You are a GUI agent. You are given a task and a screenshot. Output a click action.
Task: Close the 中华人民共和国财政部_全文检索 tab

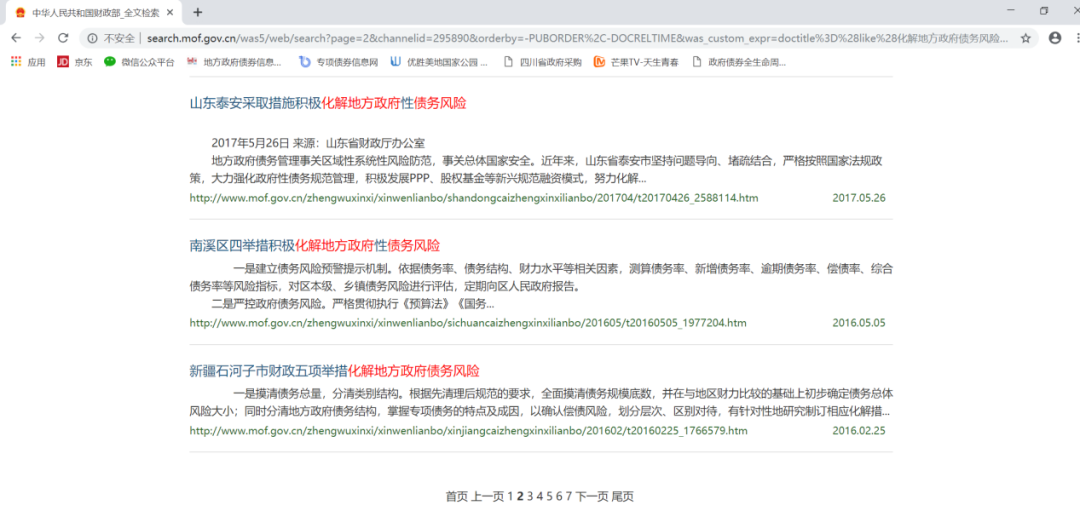coord(170,12)
